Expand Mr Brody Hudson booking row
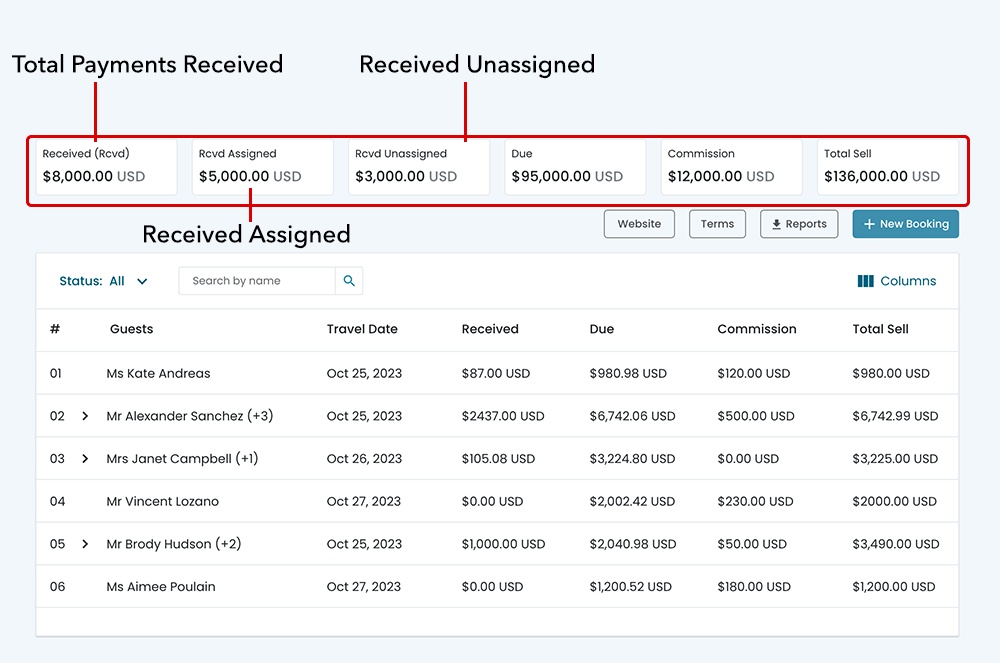 [x=85, y=544]
